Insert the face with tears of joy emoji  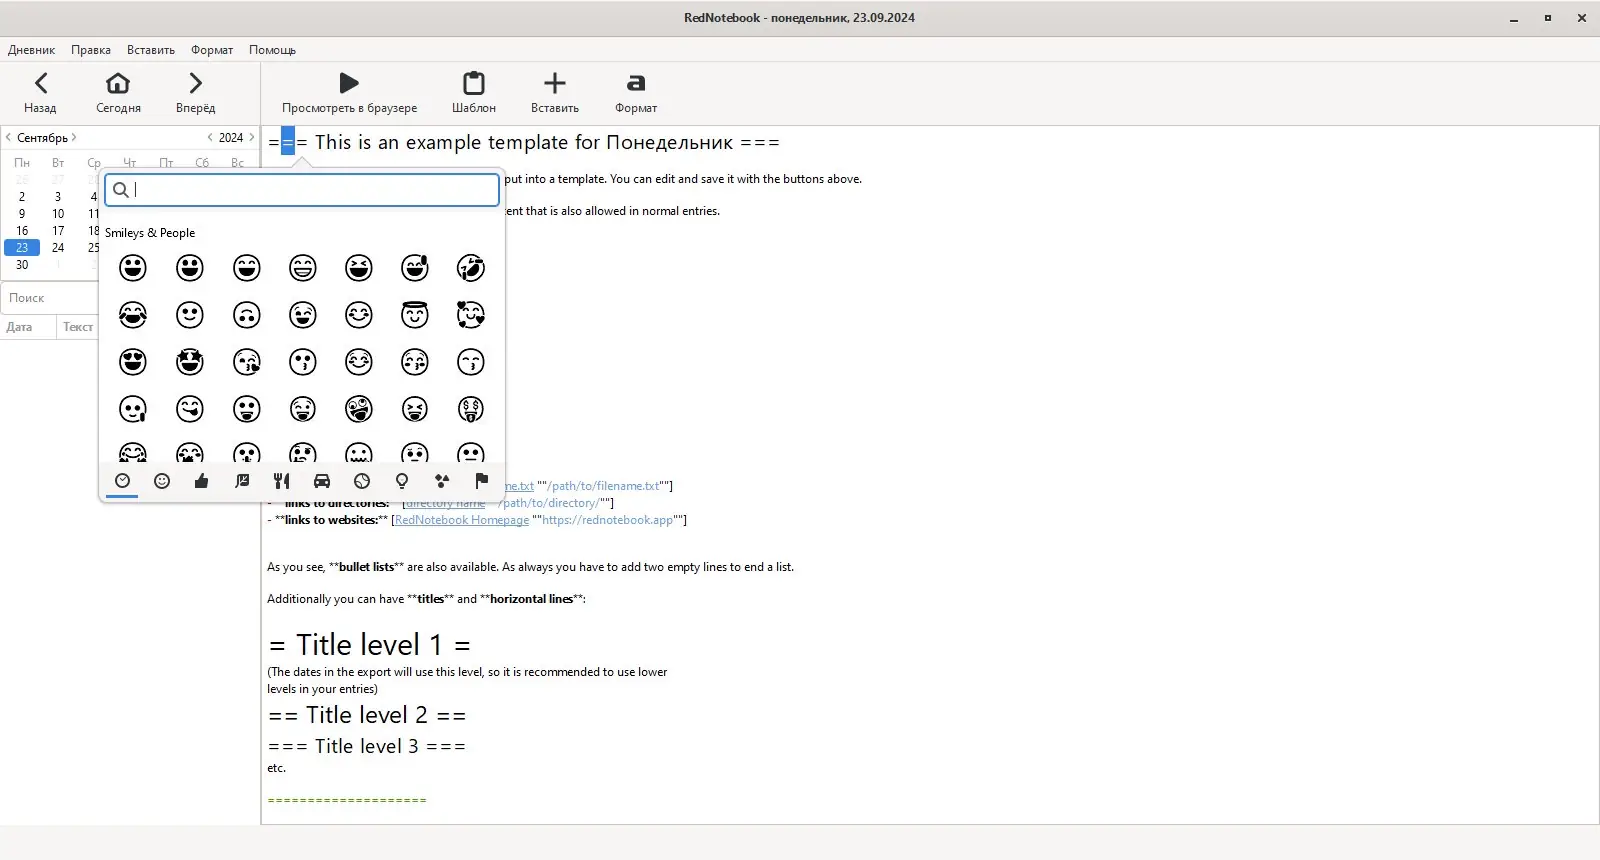[x=133, y=315]
